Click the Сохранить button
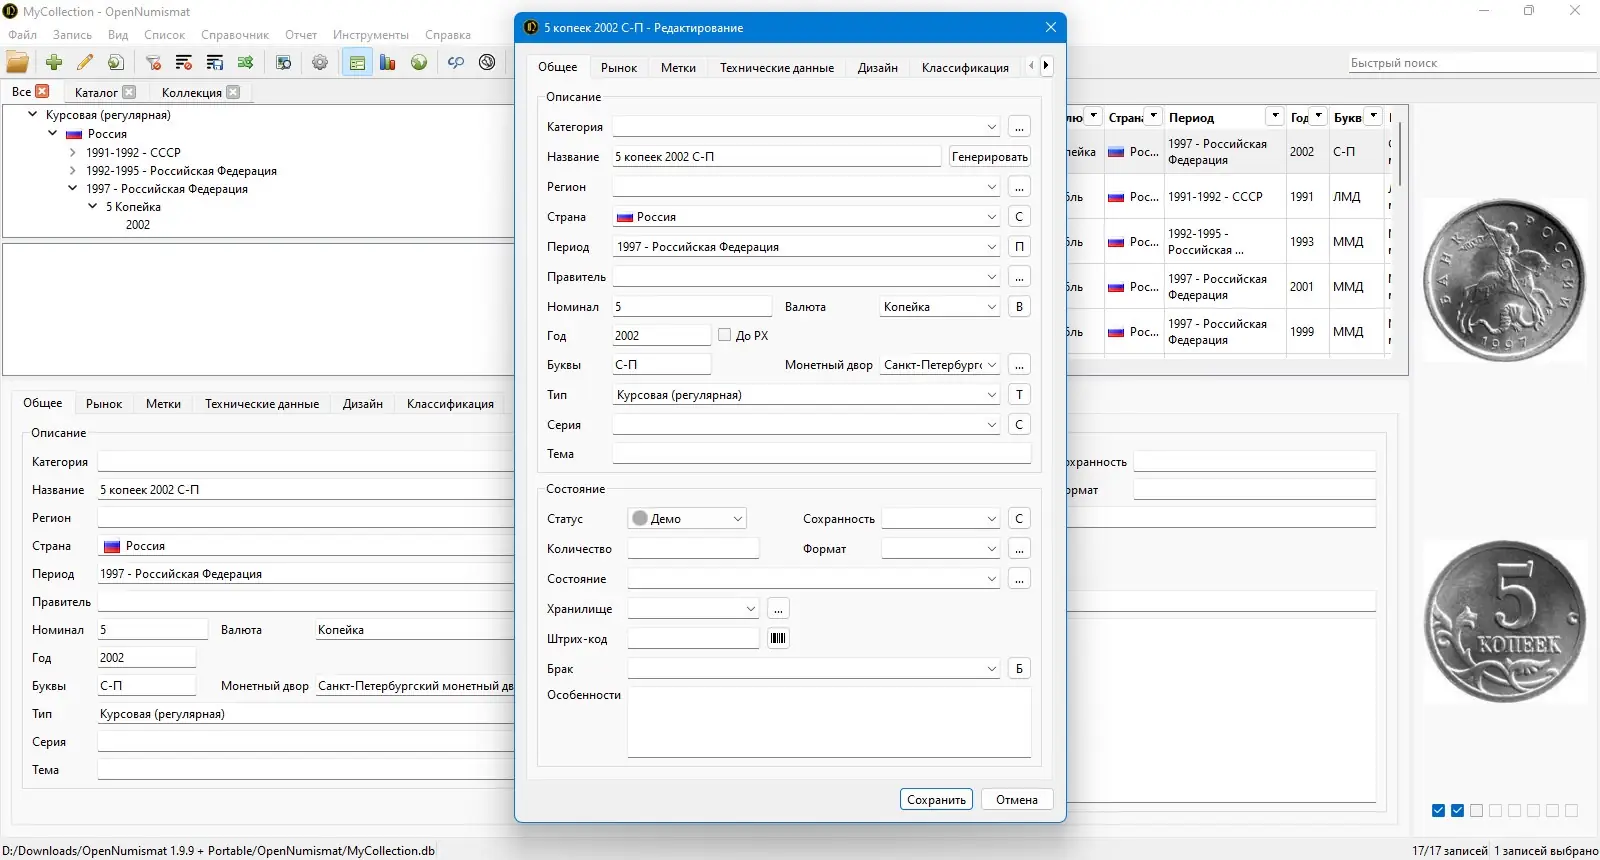1600x860 pixels. (x=936, y=799)
